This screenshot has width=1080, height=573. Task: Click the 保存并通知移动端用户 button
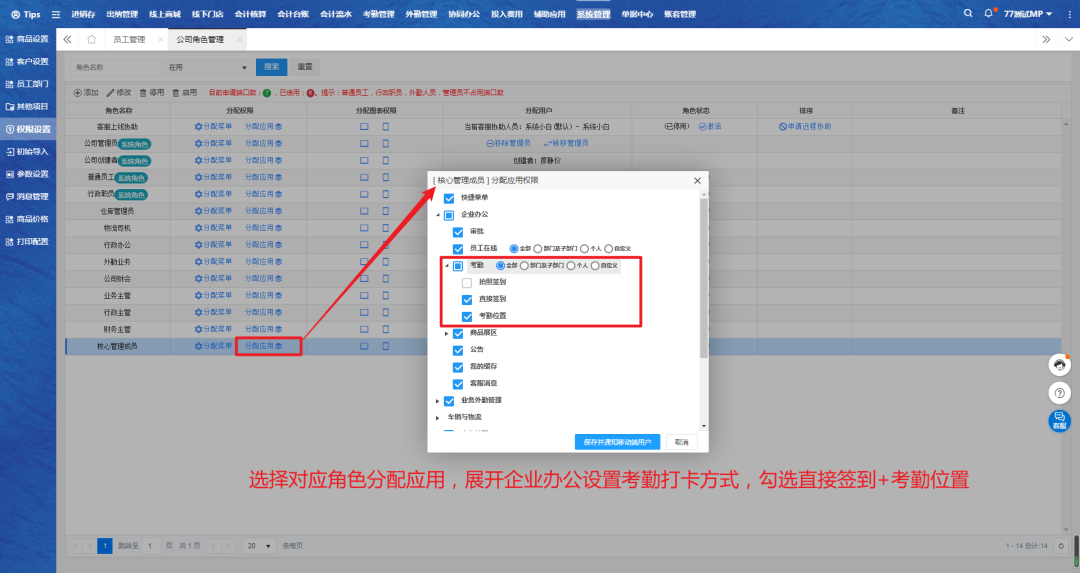point(617,441)
